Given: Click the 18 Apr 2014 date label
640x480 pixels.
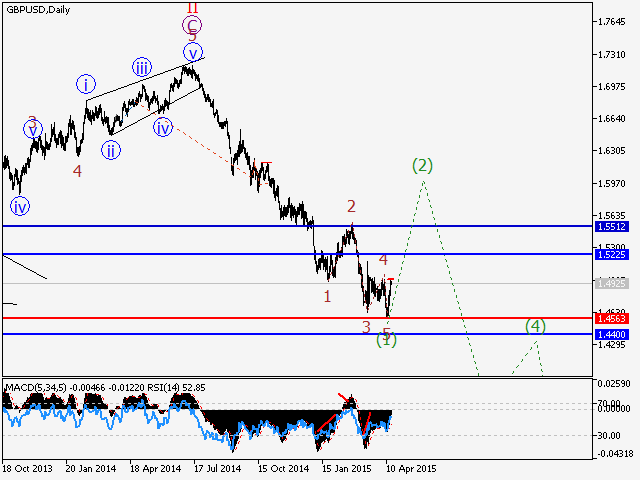Looking at the screenshot, I should point(155,469).
